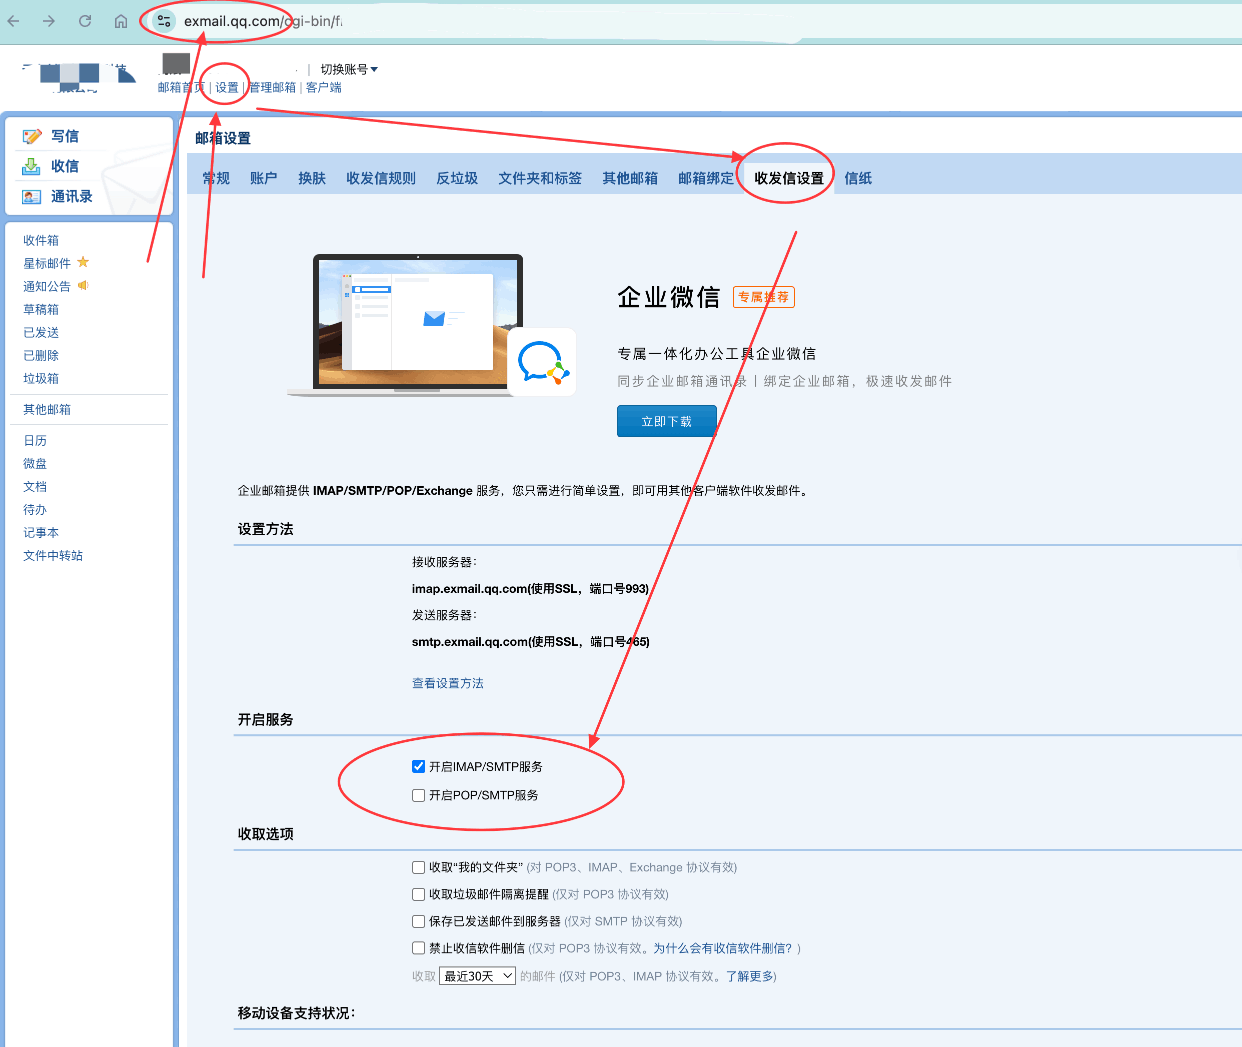Click the 立即下载 download button
Screen dimensions: 1242x1047
(666, 421)
